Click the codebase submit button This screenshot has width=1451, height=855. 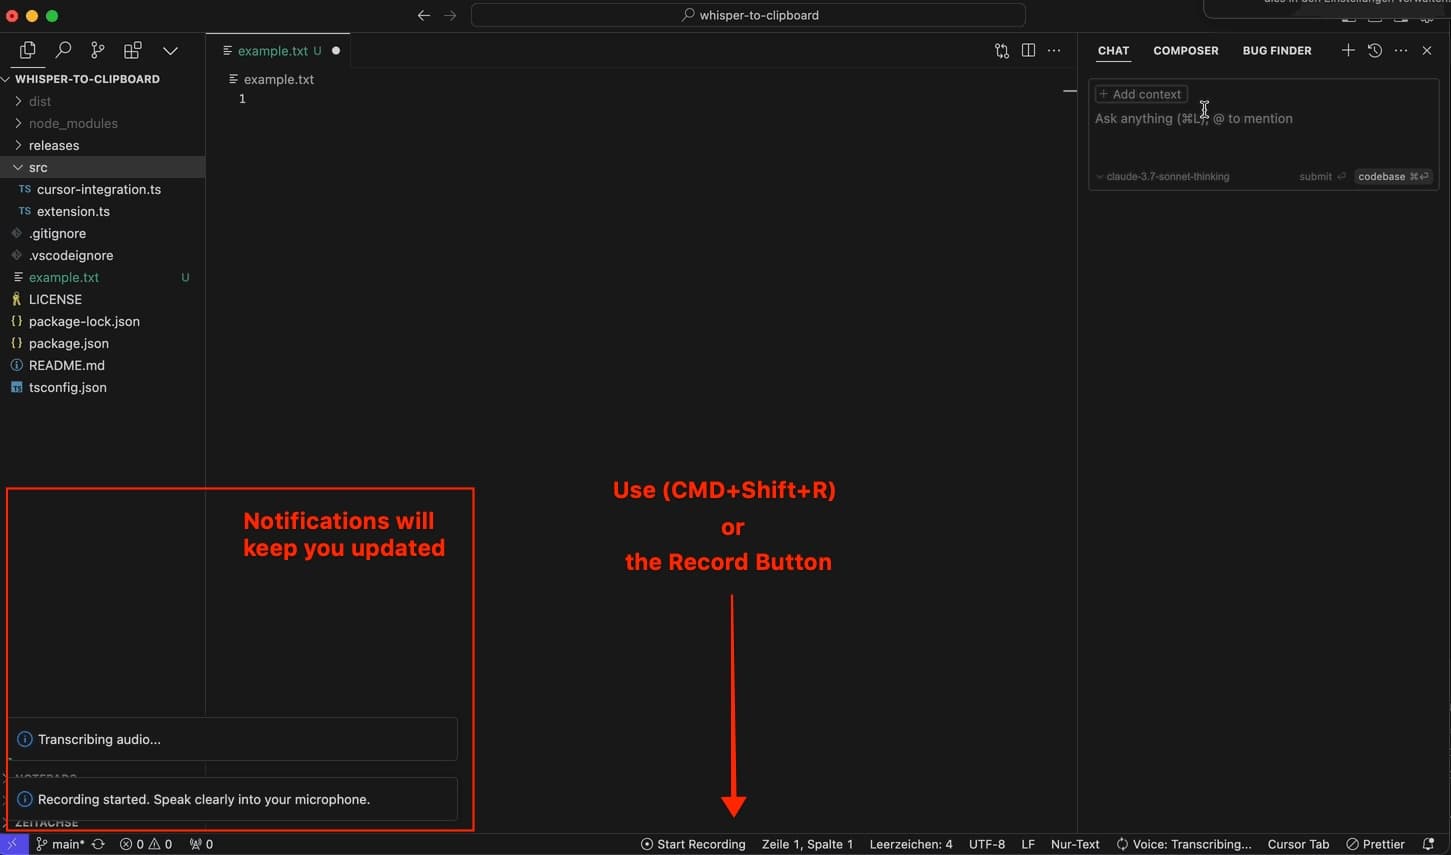1393,176
